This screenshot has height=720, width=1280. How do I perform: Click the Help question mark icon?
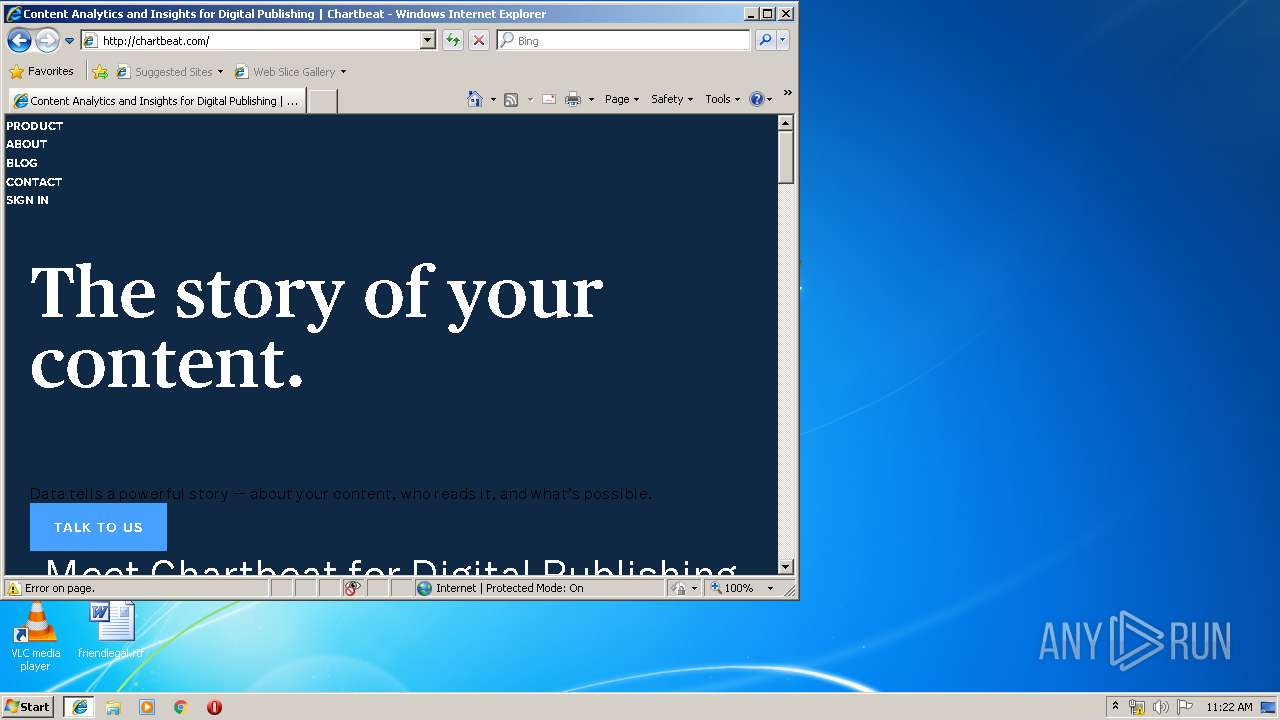point(757,99)
